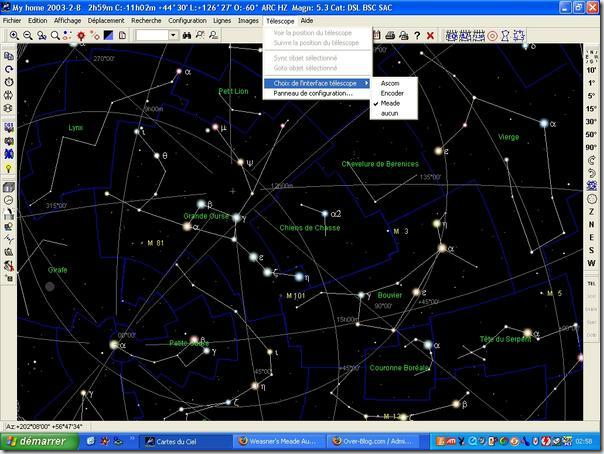Open the Edition menu
604x454 pixels.
(38, 20)
